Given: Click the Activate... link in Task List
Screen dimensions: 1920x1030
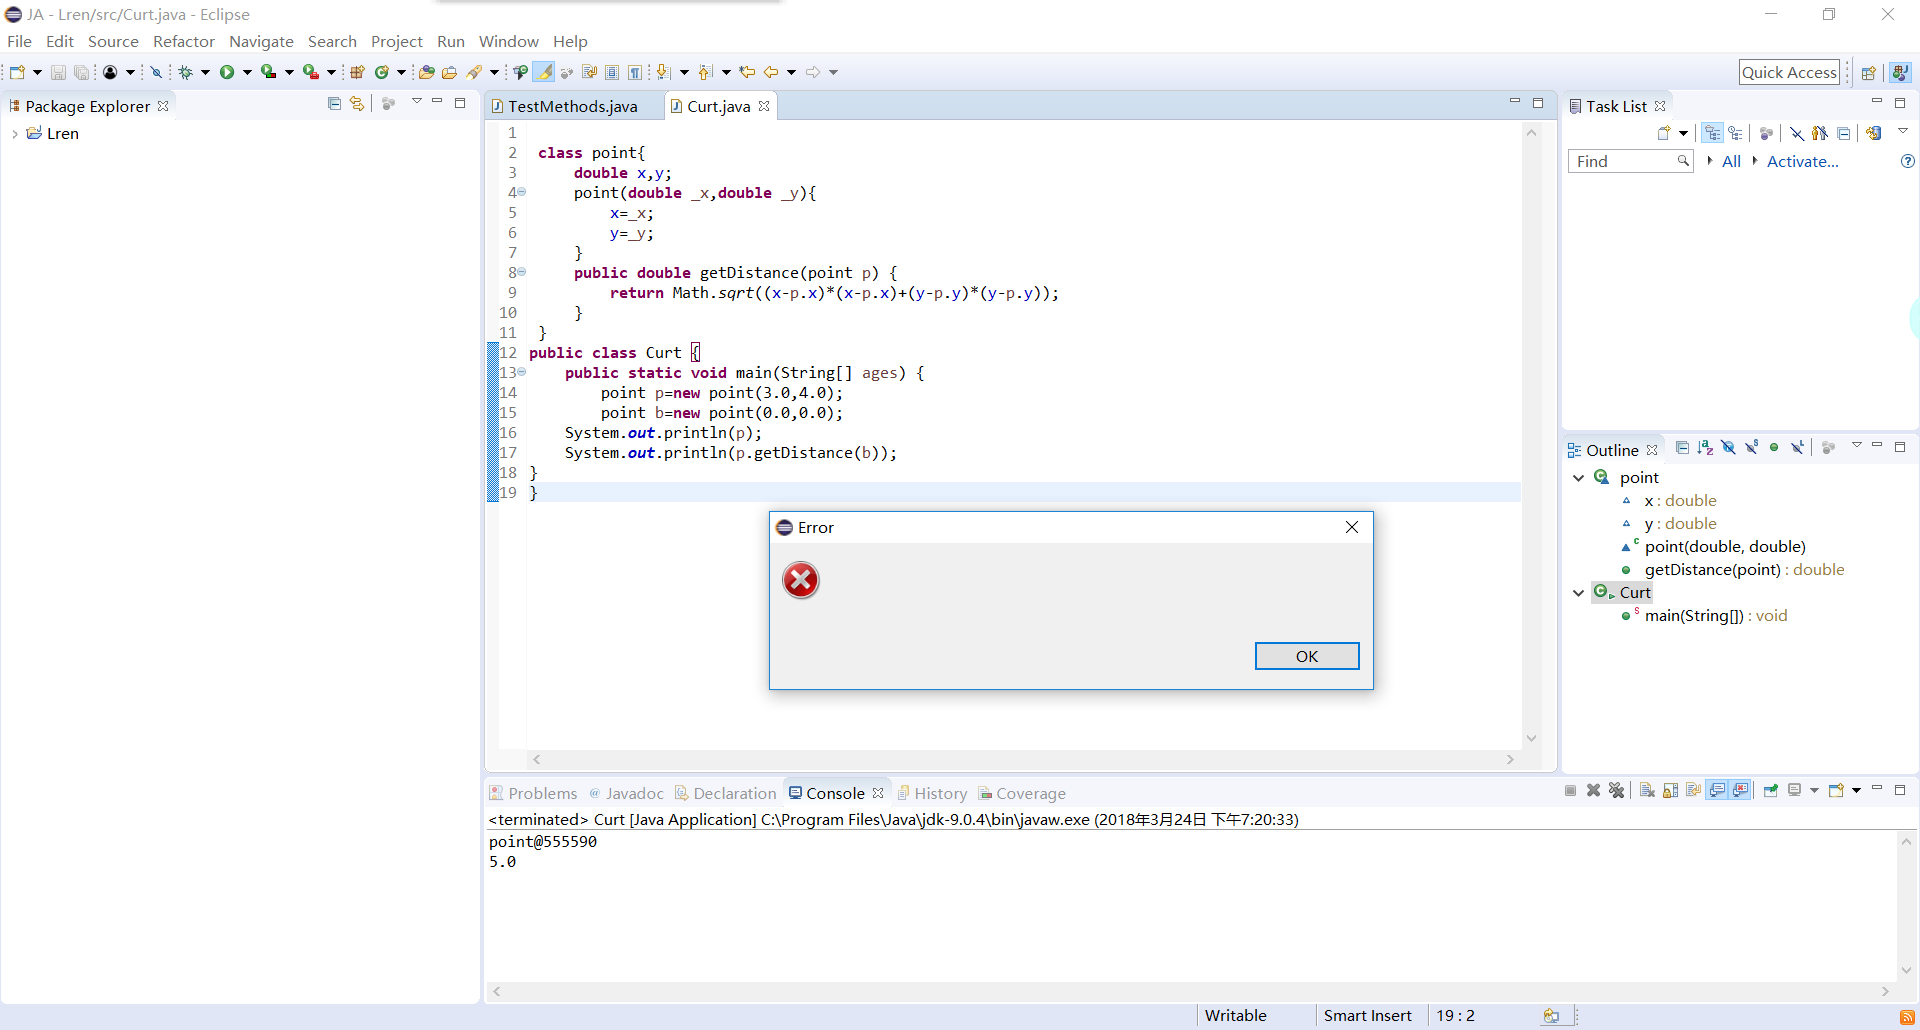Looking at the screenshot, I should tap(1802, 161).
